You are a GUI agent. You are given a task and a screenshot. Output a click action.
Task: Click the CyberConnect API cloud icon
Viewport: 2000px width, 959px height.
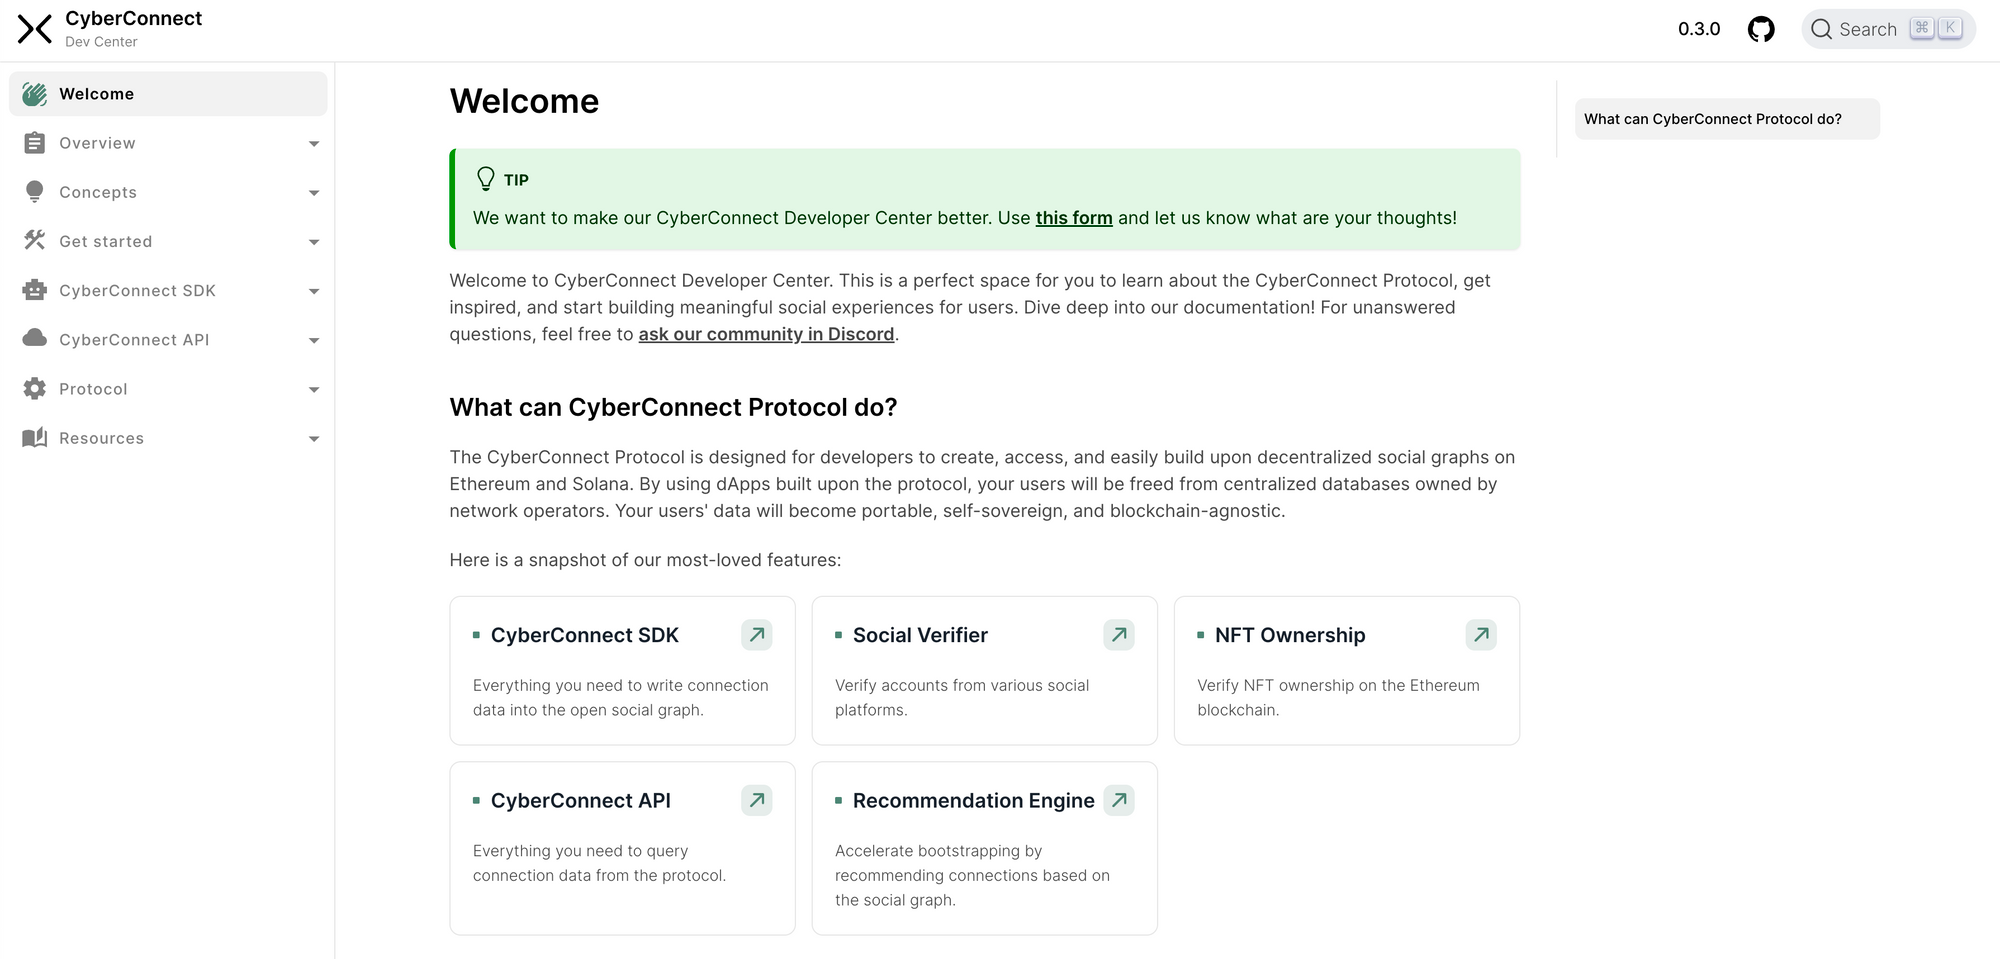coord(35,338)
